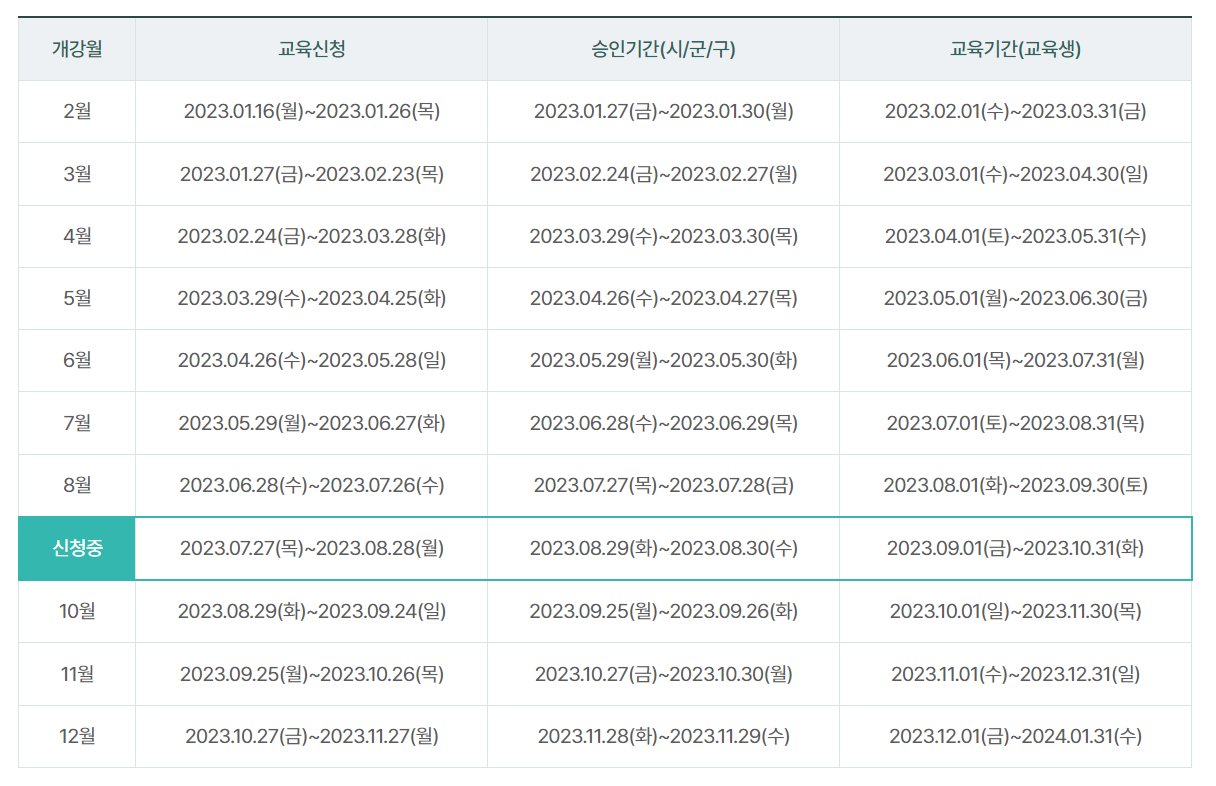Image resolution: width=1216 pixels, height=786 pixels.
Task: Click 2023.07.27(목)~2023.07.28(금) approval period
Action: click(x=663, y=485)
